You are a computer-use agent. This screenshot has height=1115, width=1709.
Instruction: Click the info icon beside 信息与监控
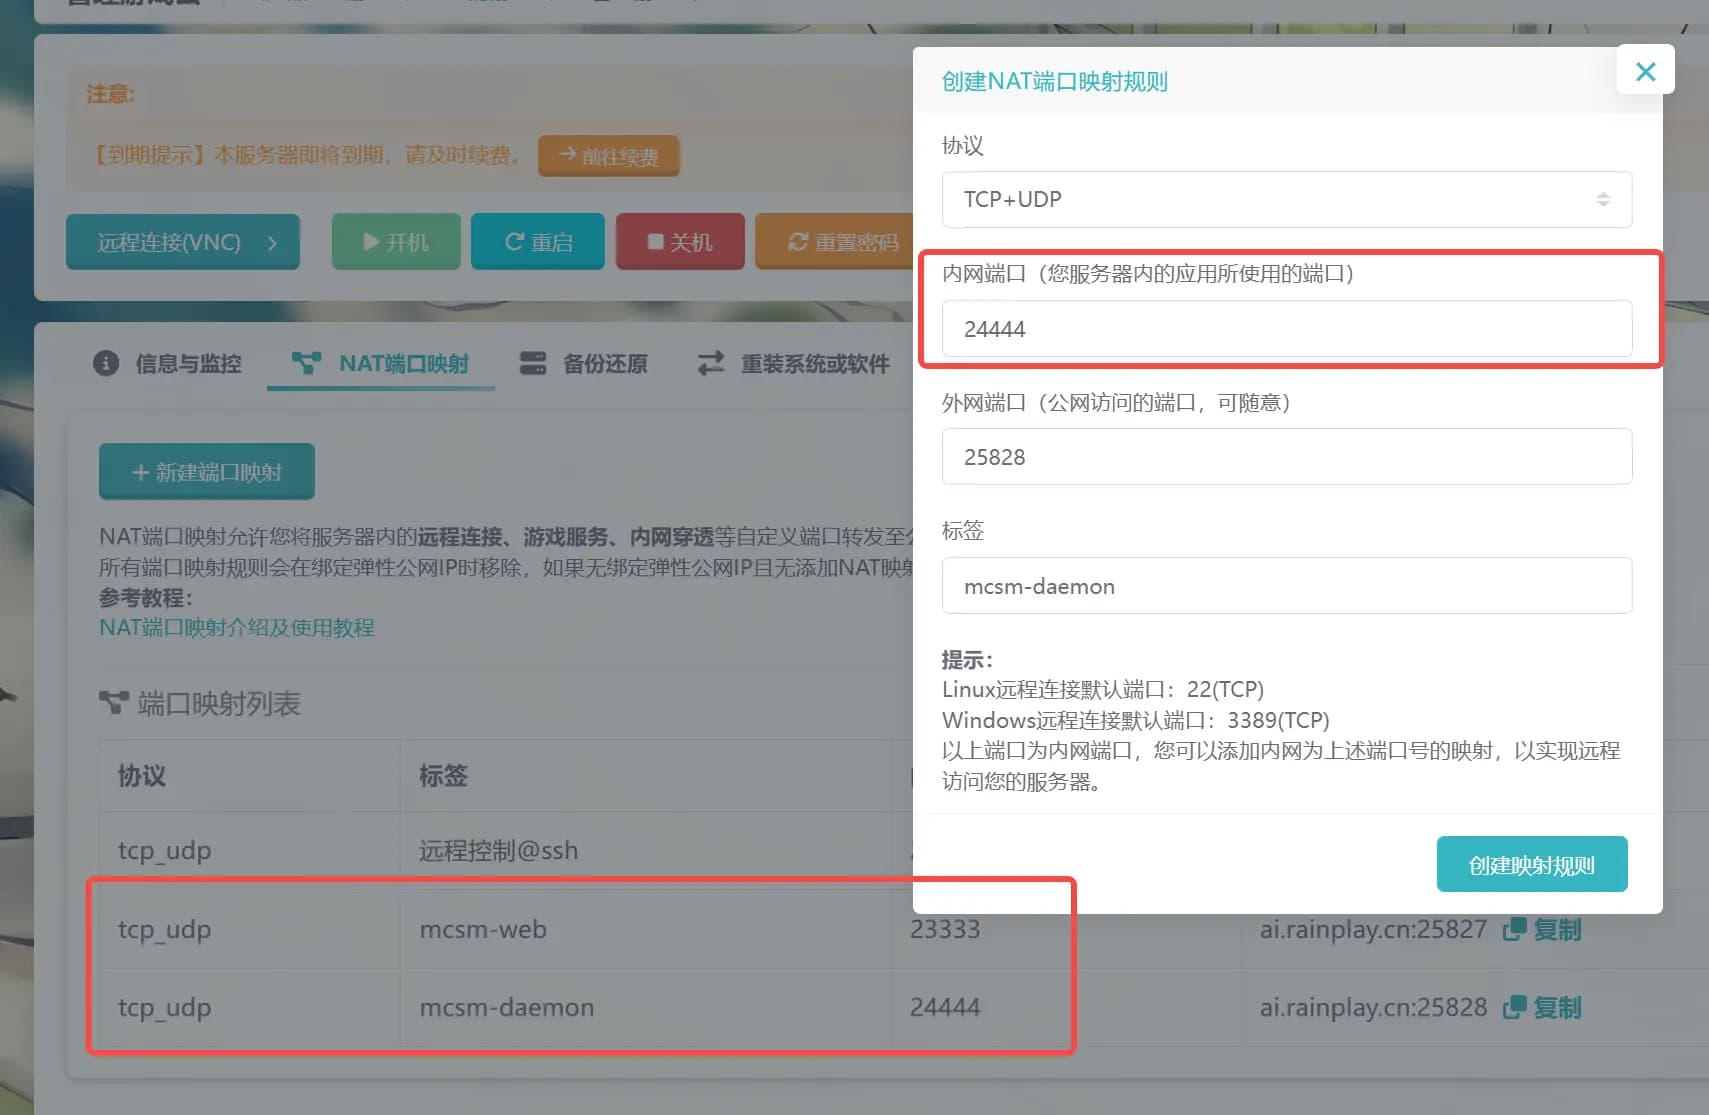click(x=106, y=363)
